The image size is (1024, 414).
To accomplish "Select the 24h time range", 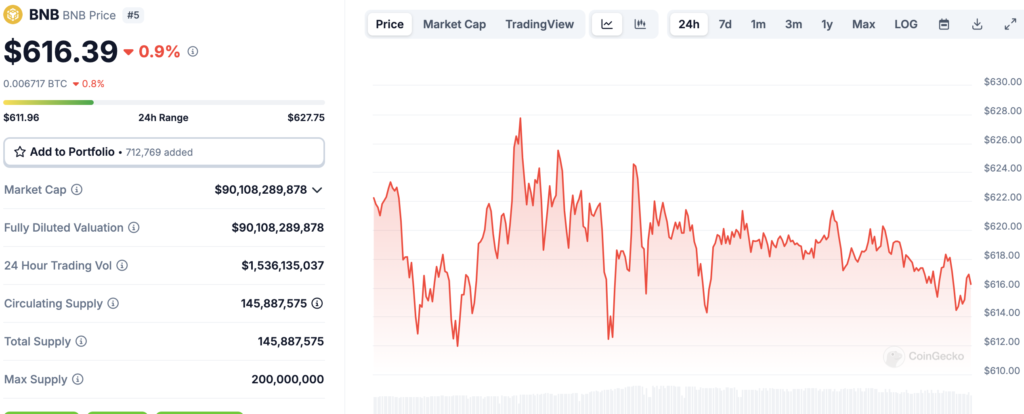I will (689, 24).
